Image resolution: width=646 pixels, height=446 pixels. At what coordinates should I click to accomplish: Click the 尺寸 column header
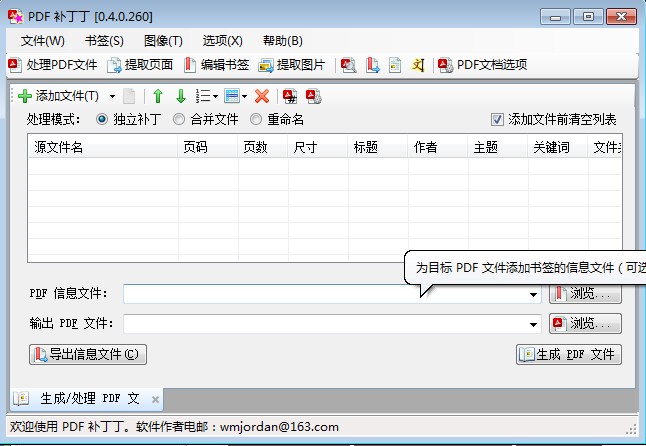tap(318, 147)
